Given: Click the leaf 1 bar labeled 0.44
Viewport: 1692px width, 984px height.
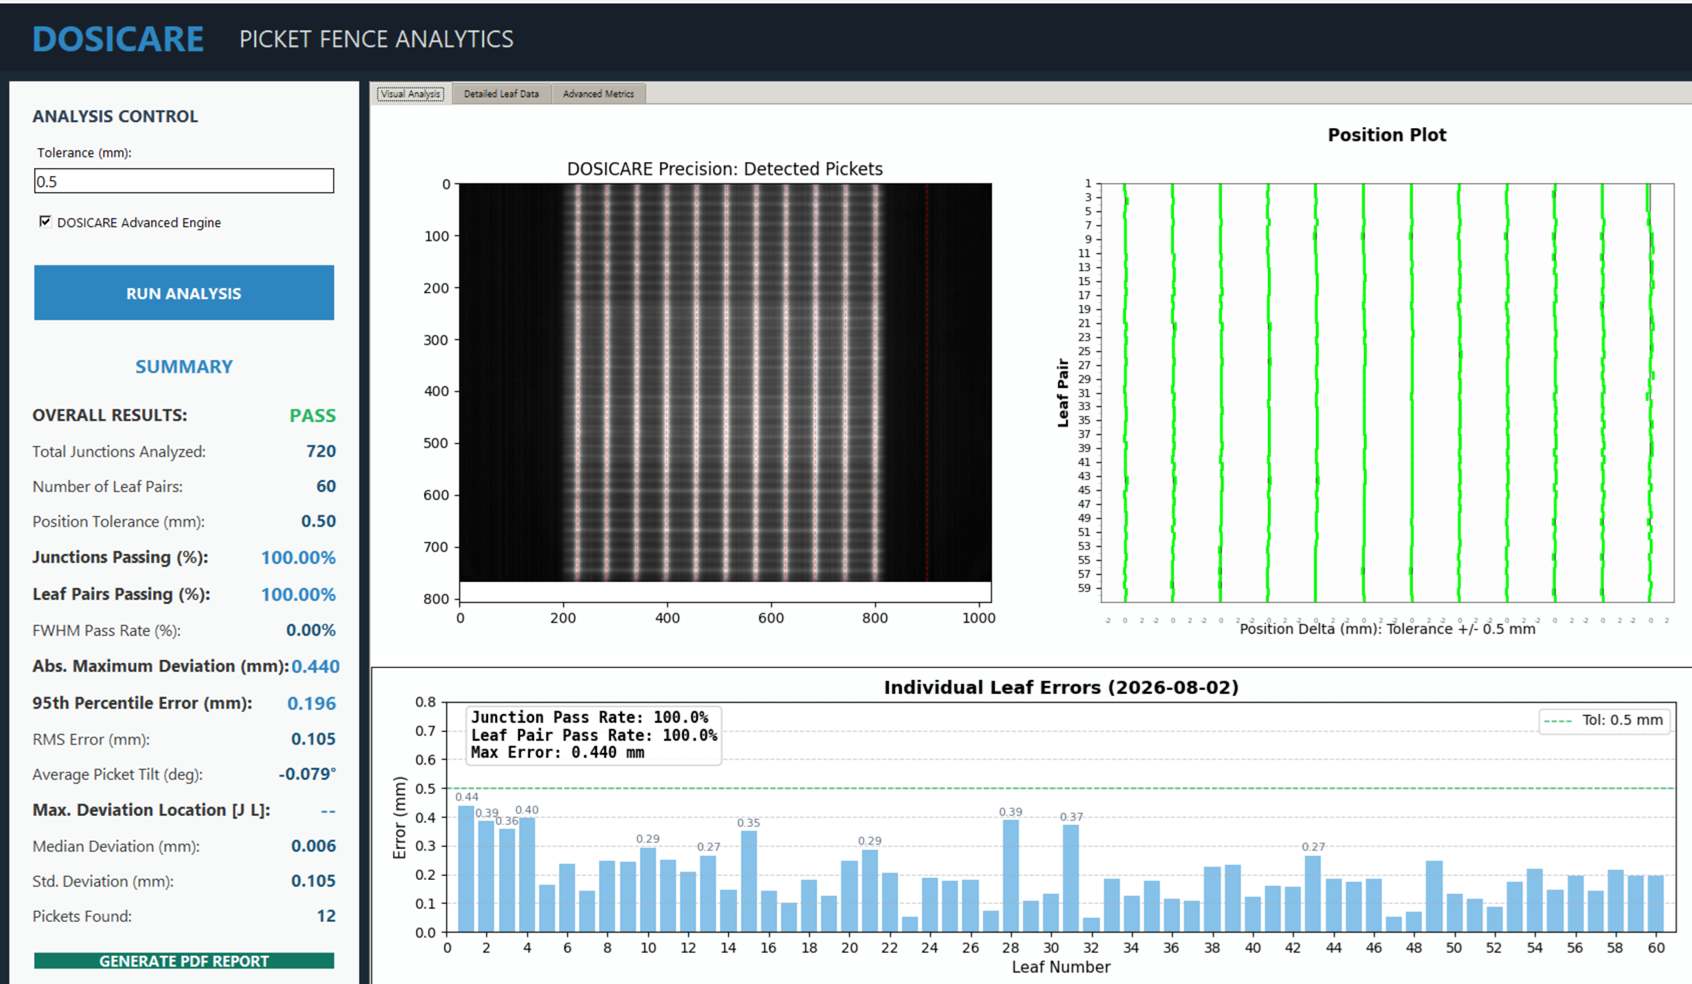Looking at the screenshot, I should 466,869.
